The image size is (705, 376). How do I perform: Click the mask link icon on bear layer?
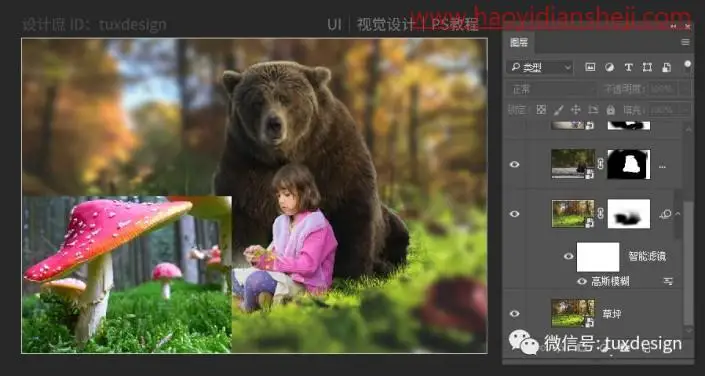point(601,164)
